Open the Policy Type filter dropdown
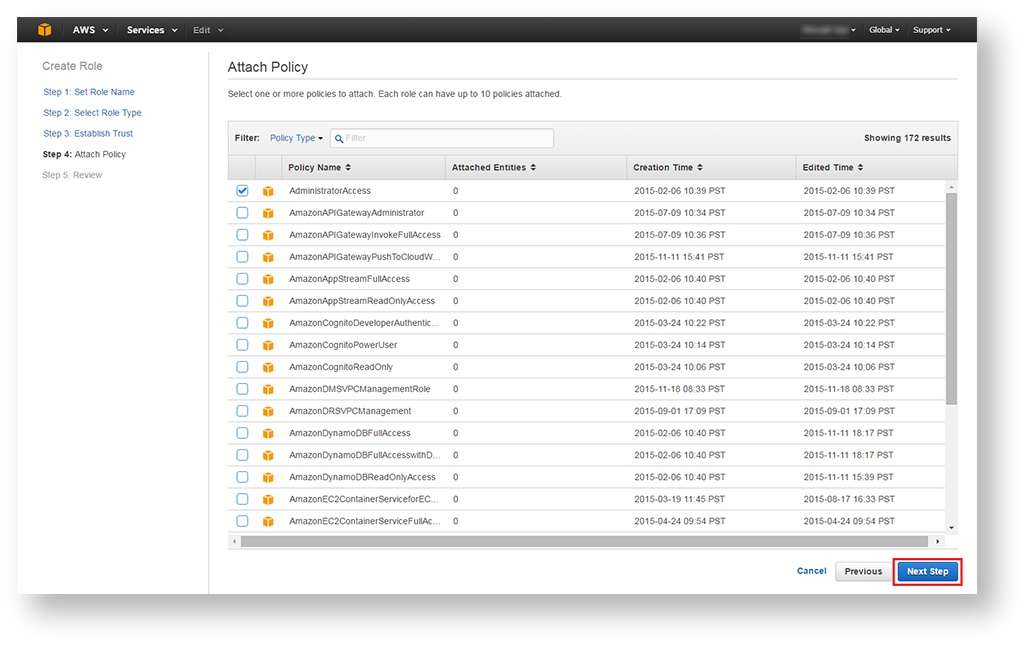 click(x=296, y=138)
